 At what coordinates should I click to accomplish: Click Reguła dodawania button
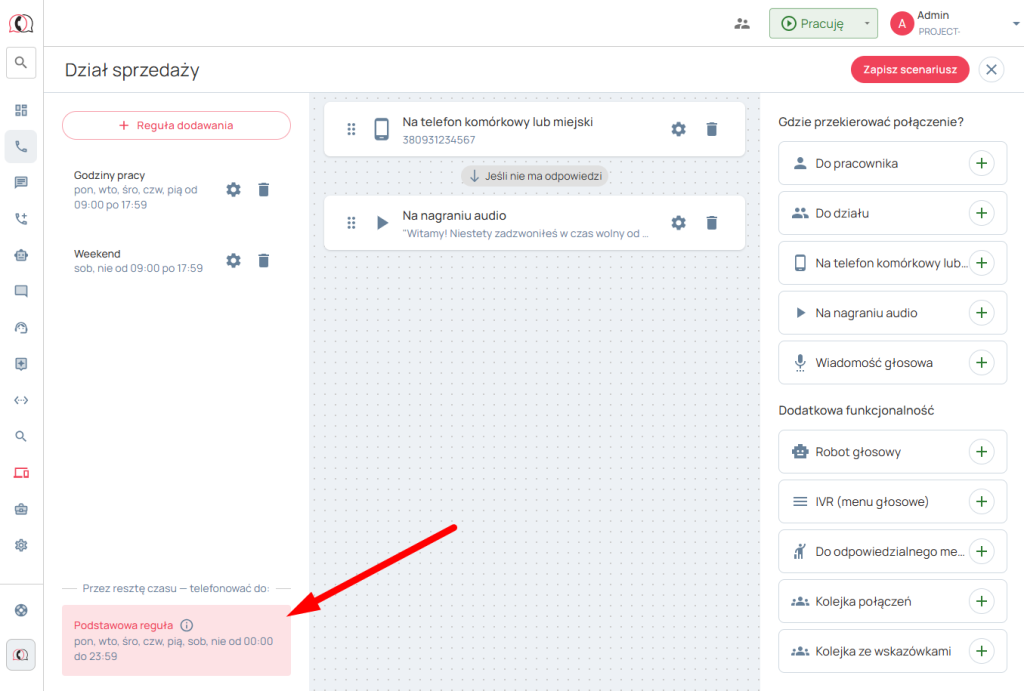click(176, 125)
